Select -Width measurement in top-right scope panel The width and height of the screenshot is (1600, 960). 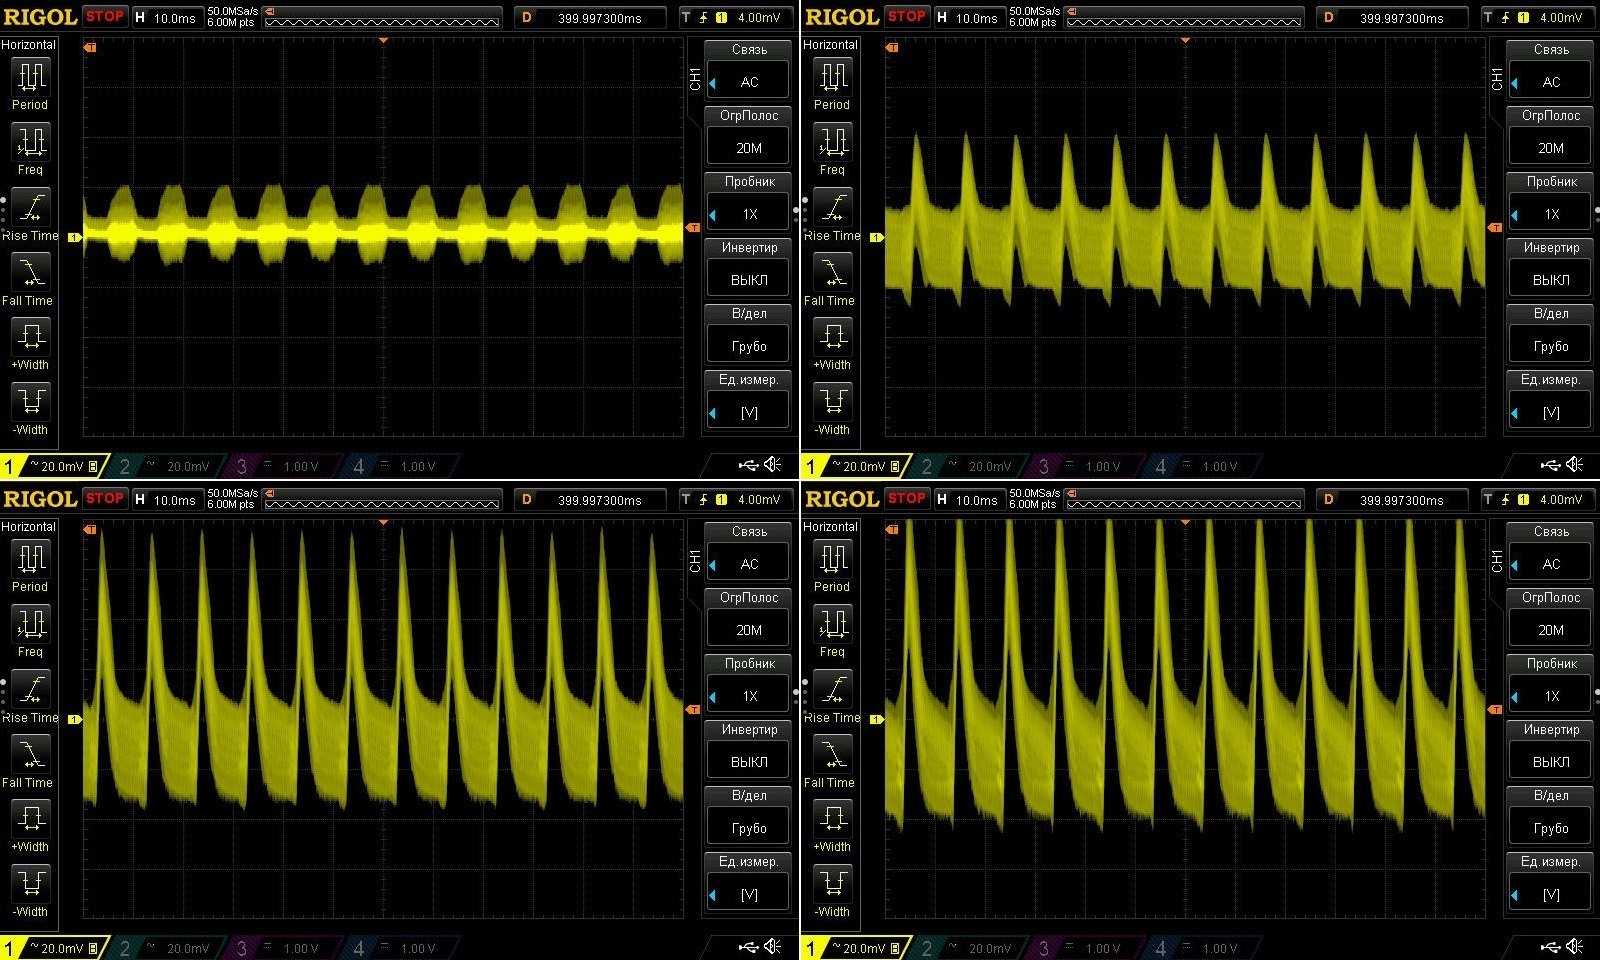point(832,409)
